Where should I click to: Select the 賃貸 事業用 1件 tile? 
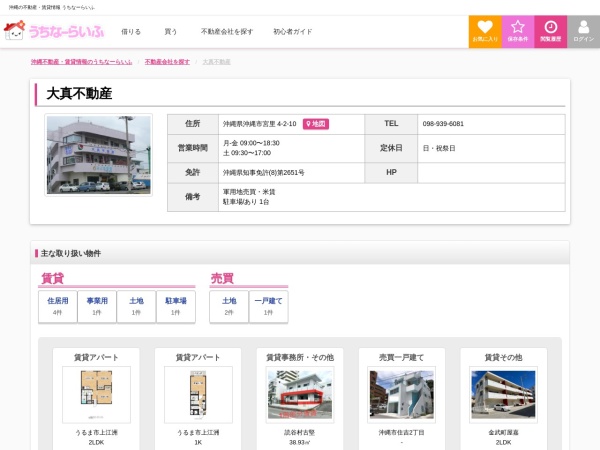(x=97, y=307)
